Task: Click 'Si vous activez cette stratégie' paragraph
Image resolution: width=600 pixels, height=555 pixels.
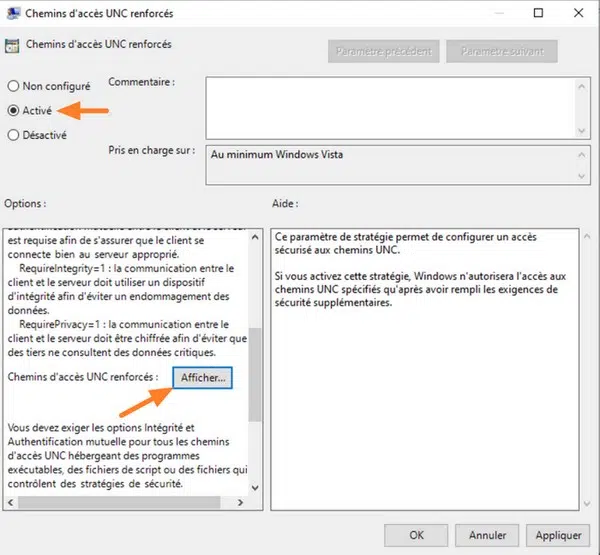Action: 420,289
